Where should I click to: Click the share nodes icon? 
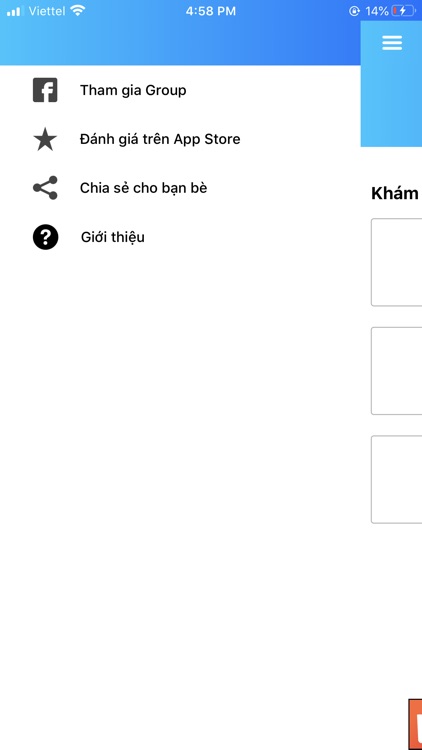click(45, 188)
